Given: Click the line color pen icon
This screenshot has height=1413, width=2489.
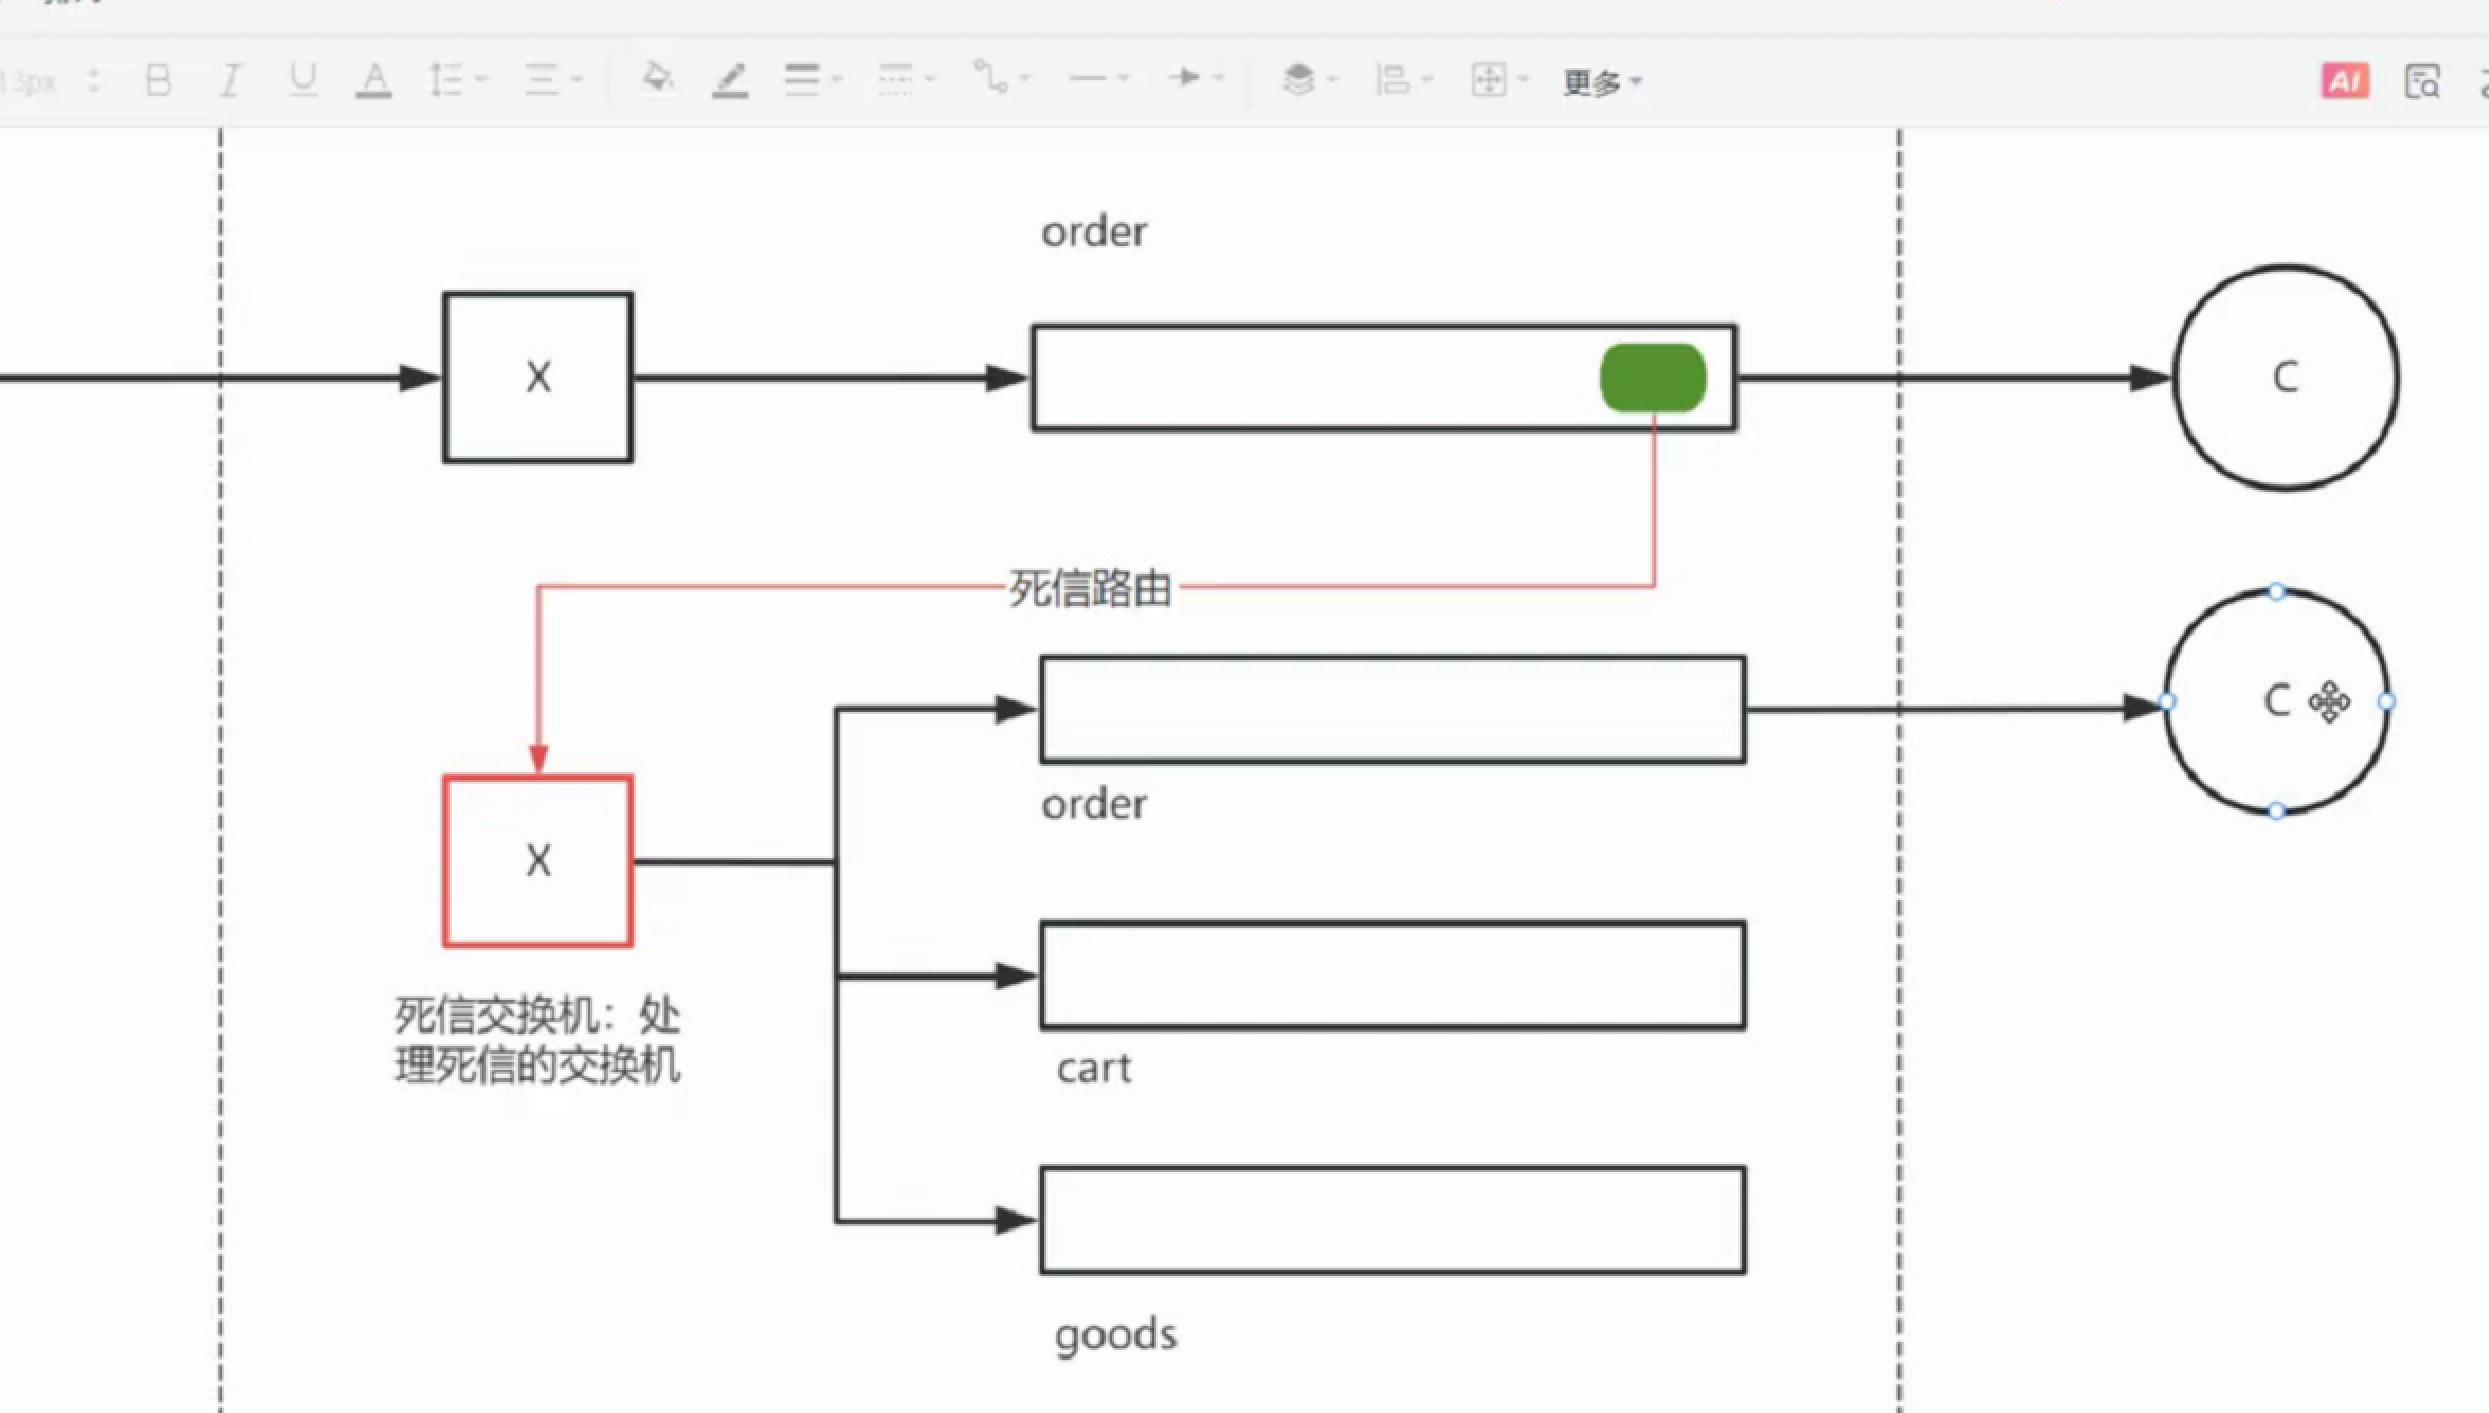Looking at the screenshot, I should [730, 79].
